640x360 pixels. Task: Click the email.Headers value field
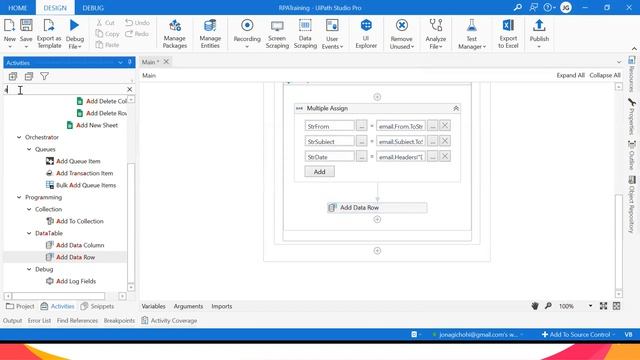[x=401, y=157]
